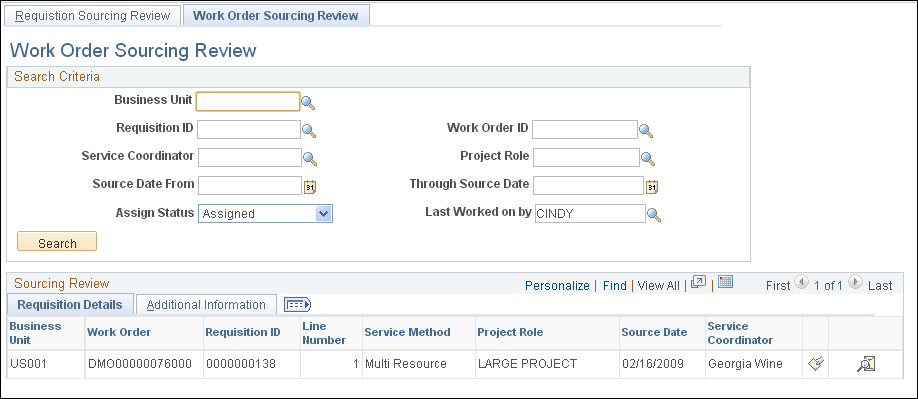This screenshot has height=399, width=918.
Task: Click the zoom grid popup icon
Action: (698, 282)
